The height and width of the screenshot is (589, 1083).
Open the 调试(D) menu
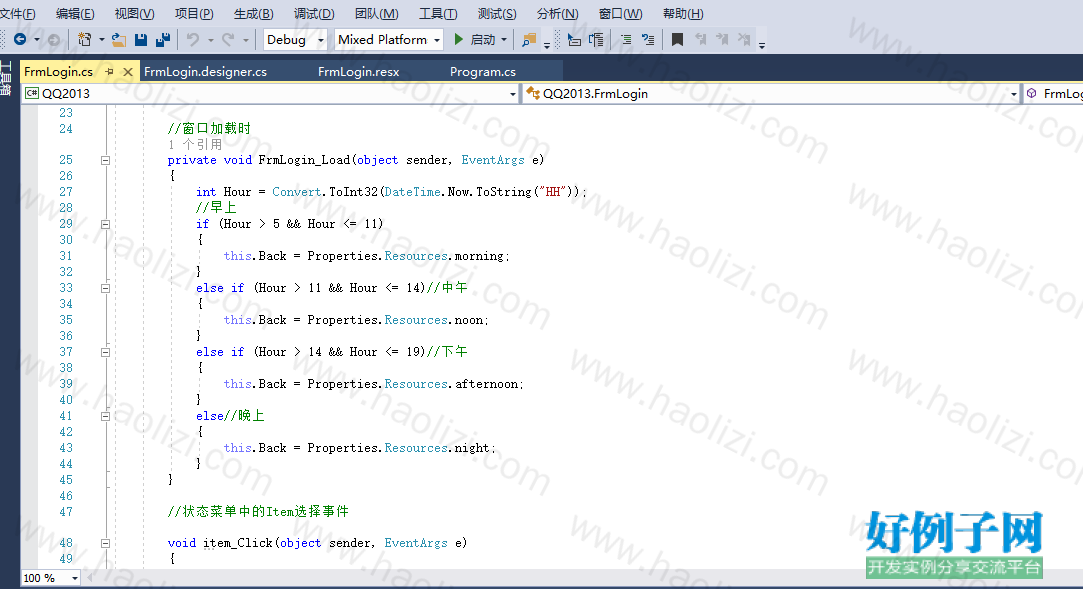(314, 14)
